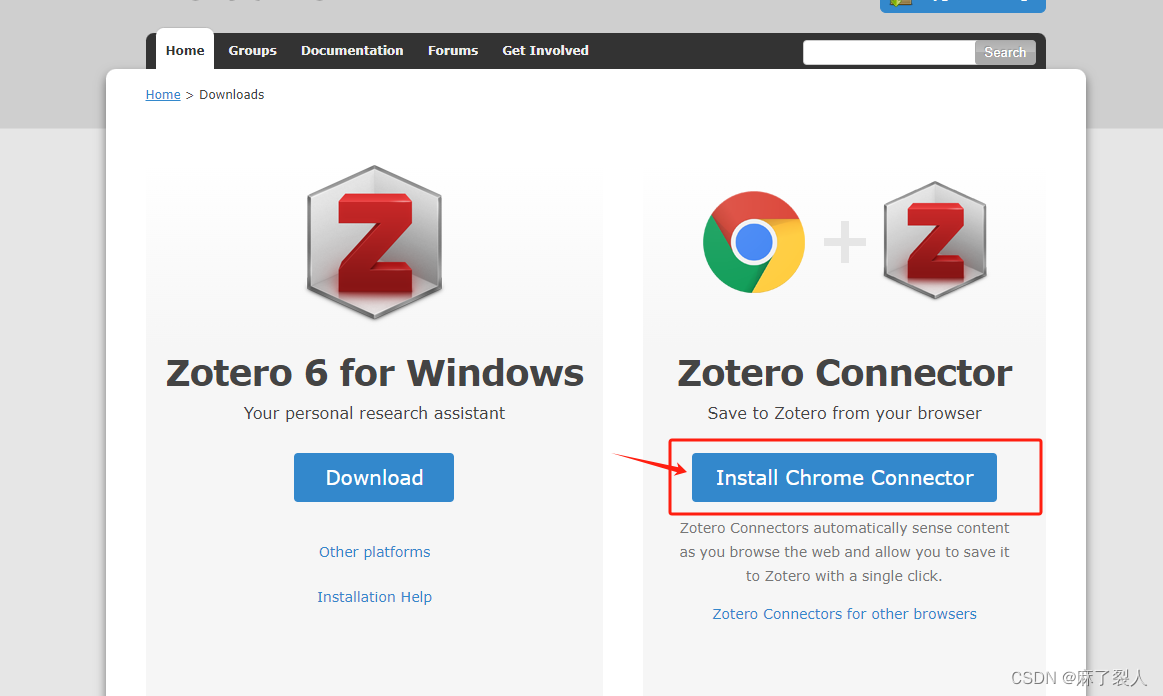Go to the Forums page
This screenshot has width=1163, height=696.
(452, 50)
